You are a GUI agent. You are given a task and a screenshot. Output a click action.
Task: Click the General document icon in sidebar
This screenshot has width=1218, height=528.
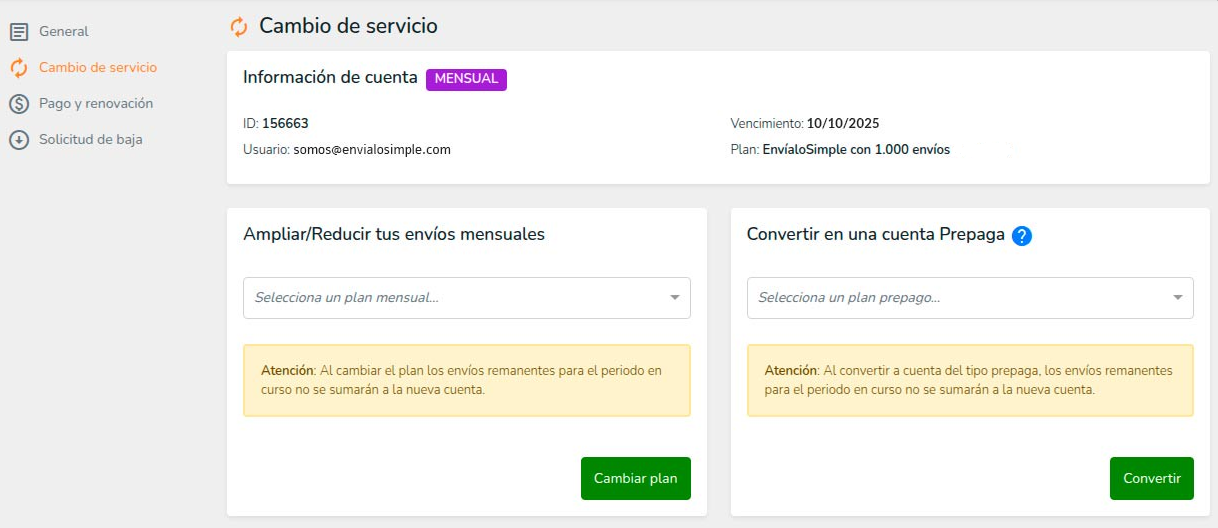pos(19,32)
